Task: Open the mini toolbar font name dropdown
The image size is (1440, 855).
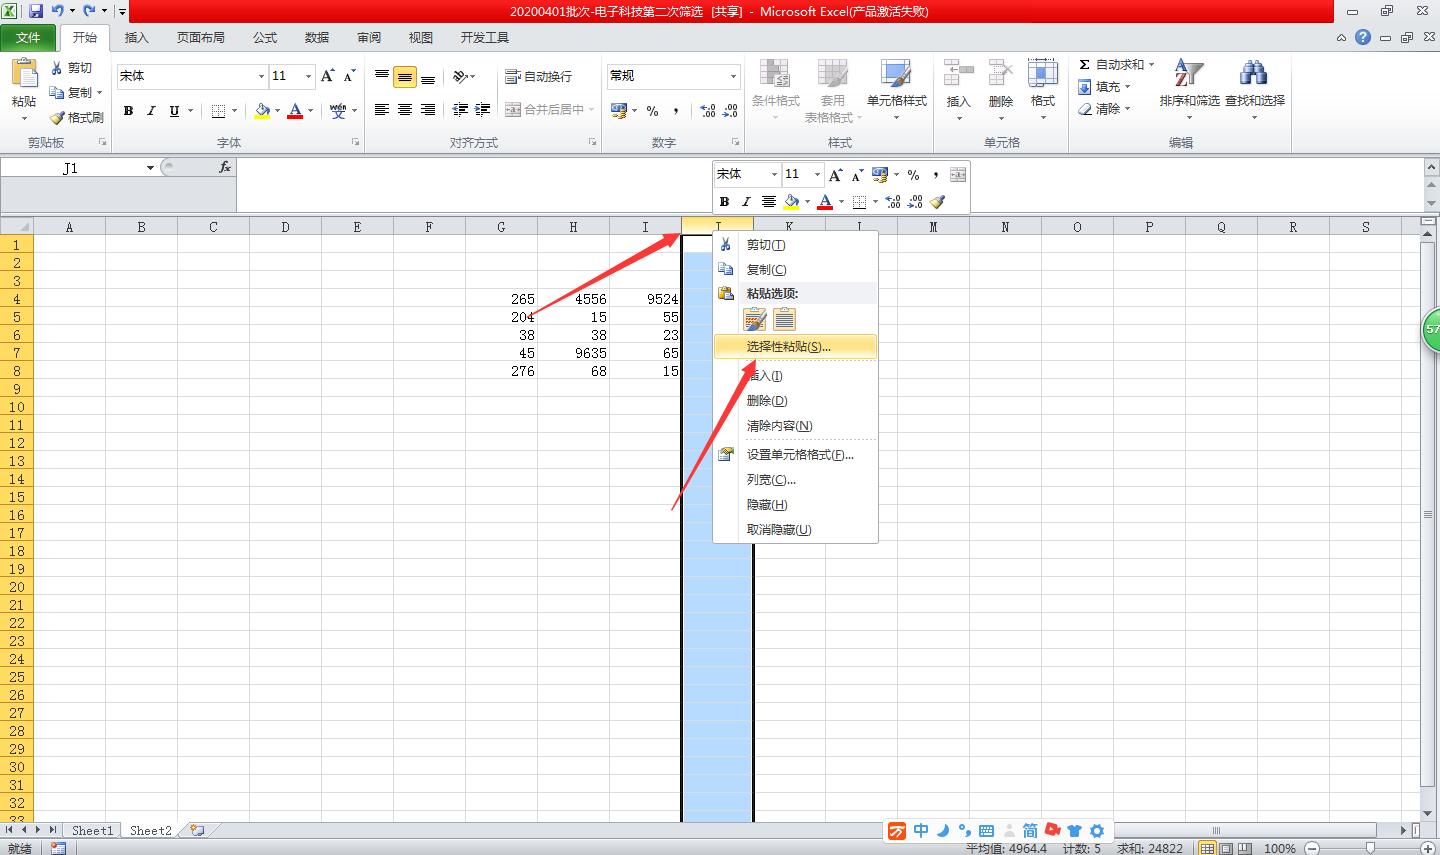Action: (774, 174)
